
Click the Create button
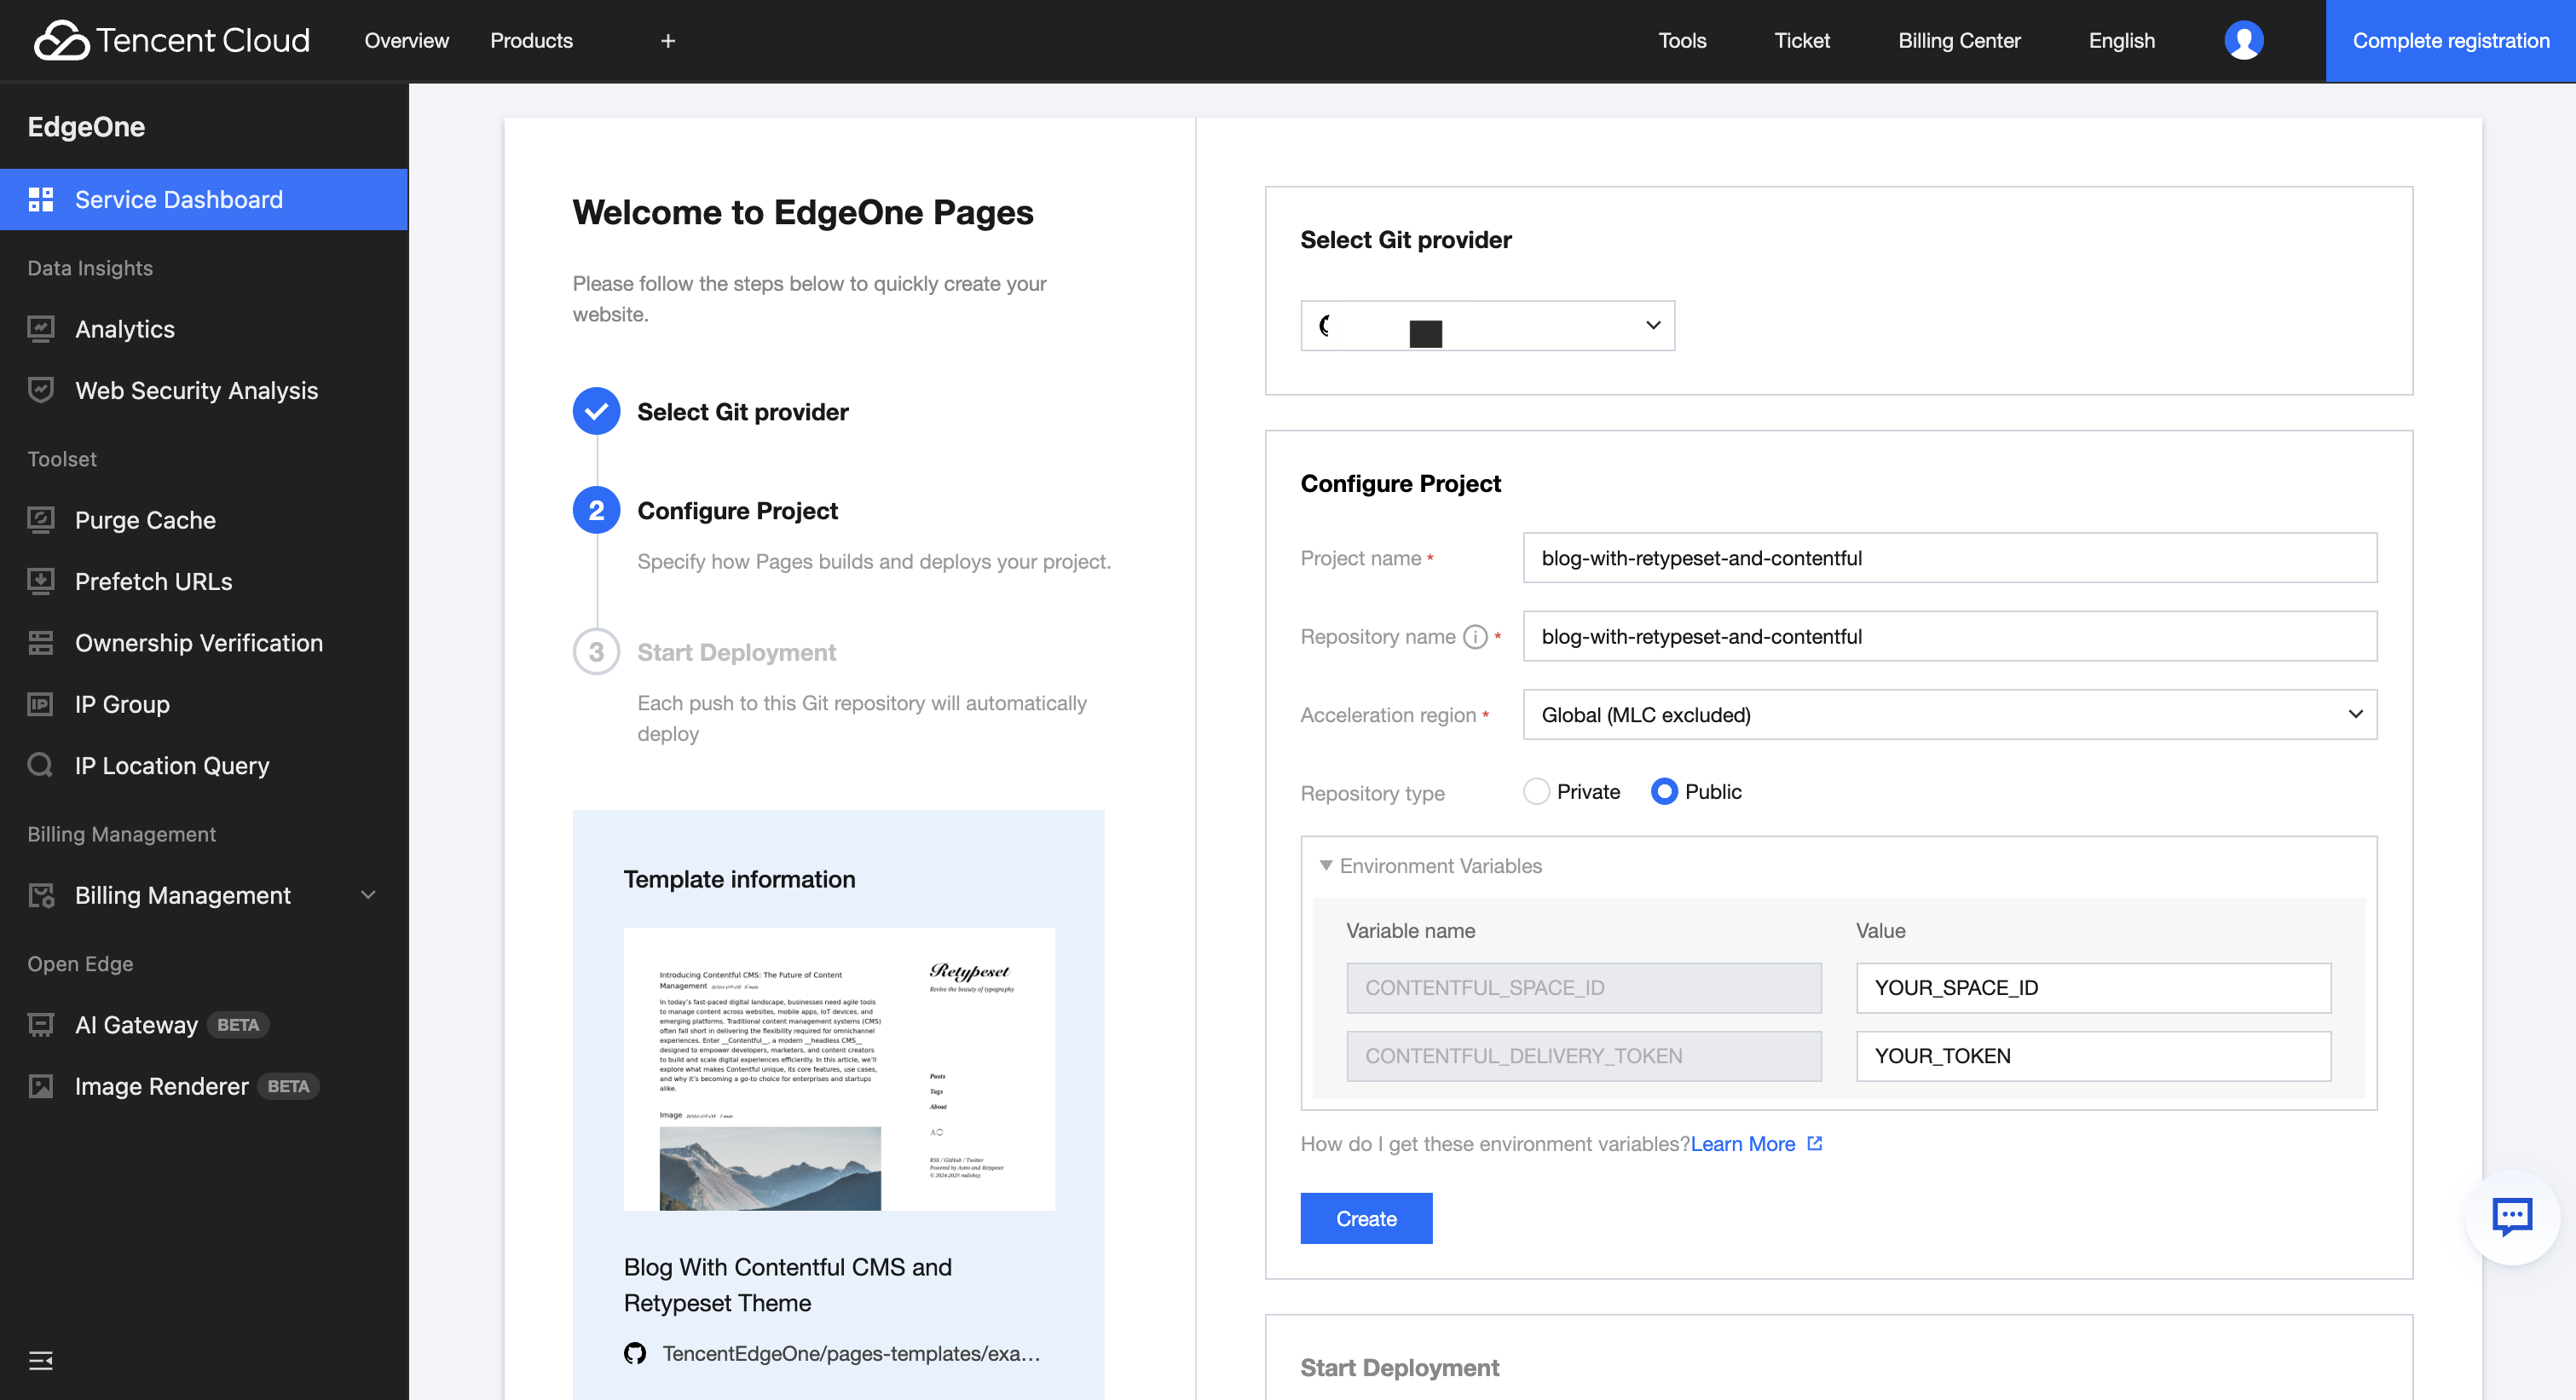tap(1366, 1218)
